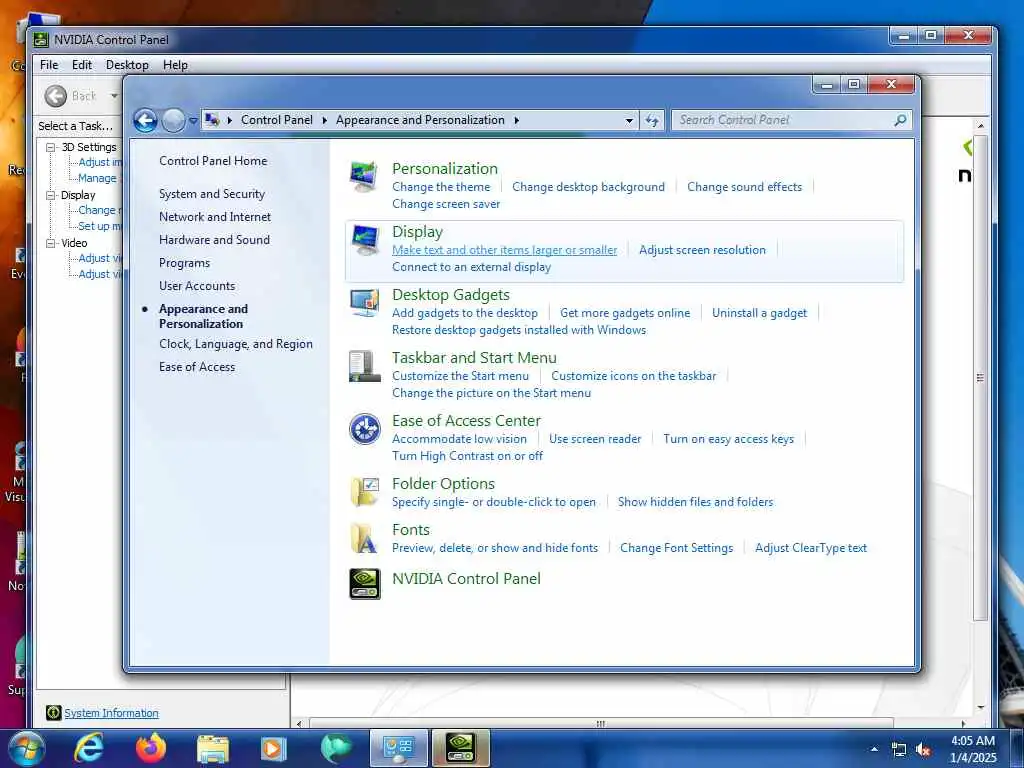Click Turn High Contrast on or off
Viewport: 1024px width, 768px height.
pos(468,456)
